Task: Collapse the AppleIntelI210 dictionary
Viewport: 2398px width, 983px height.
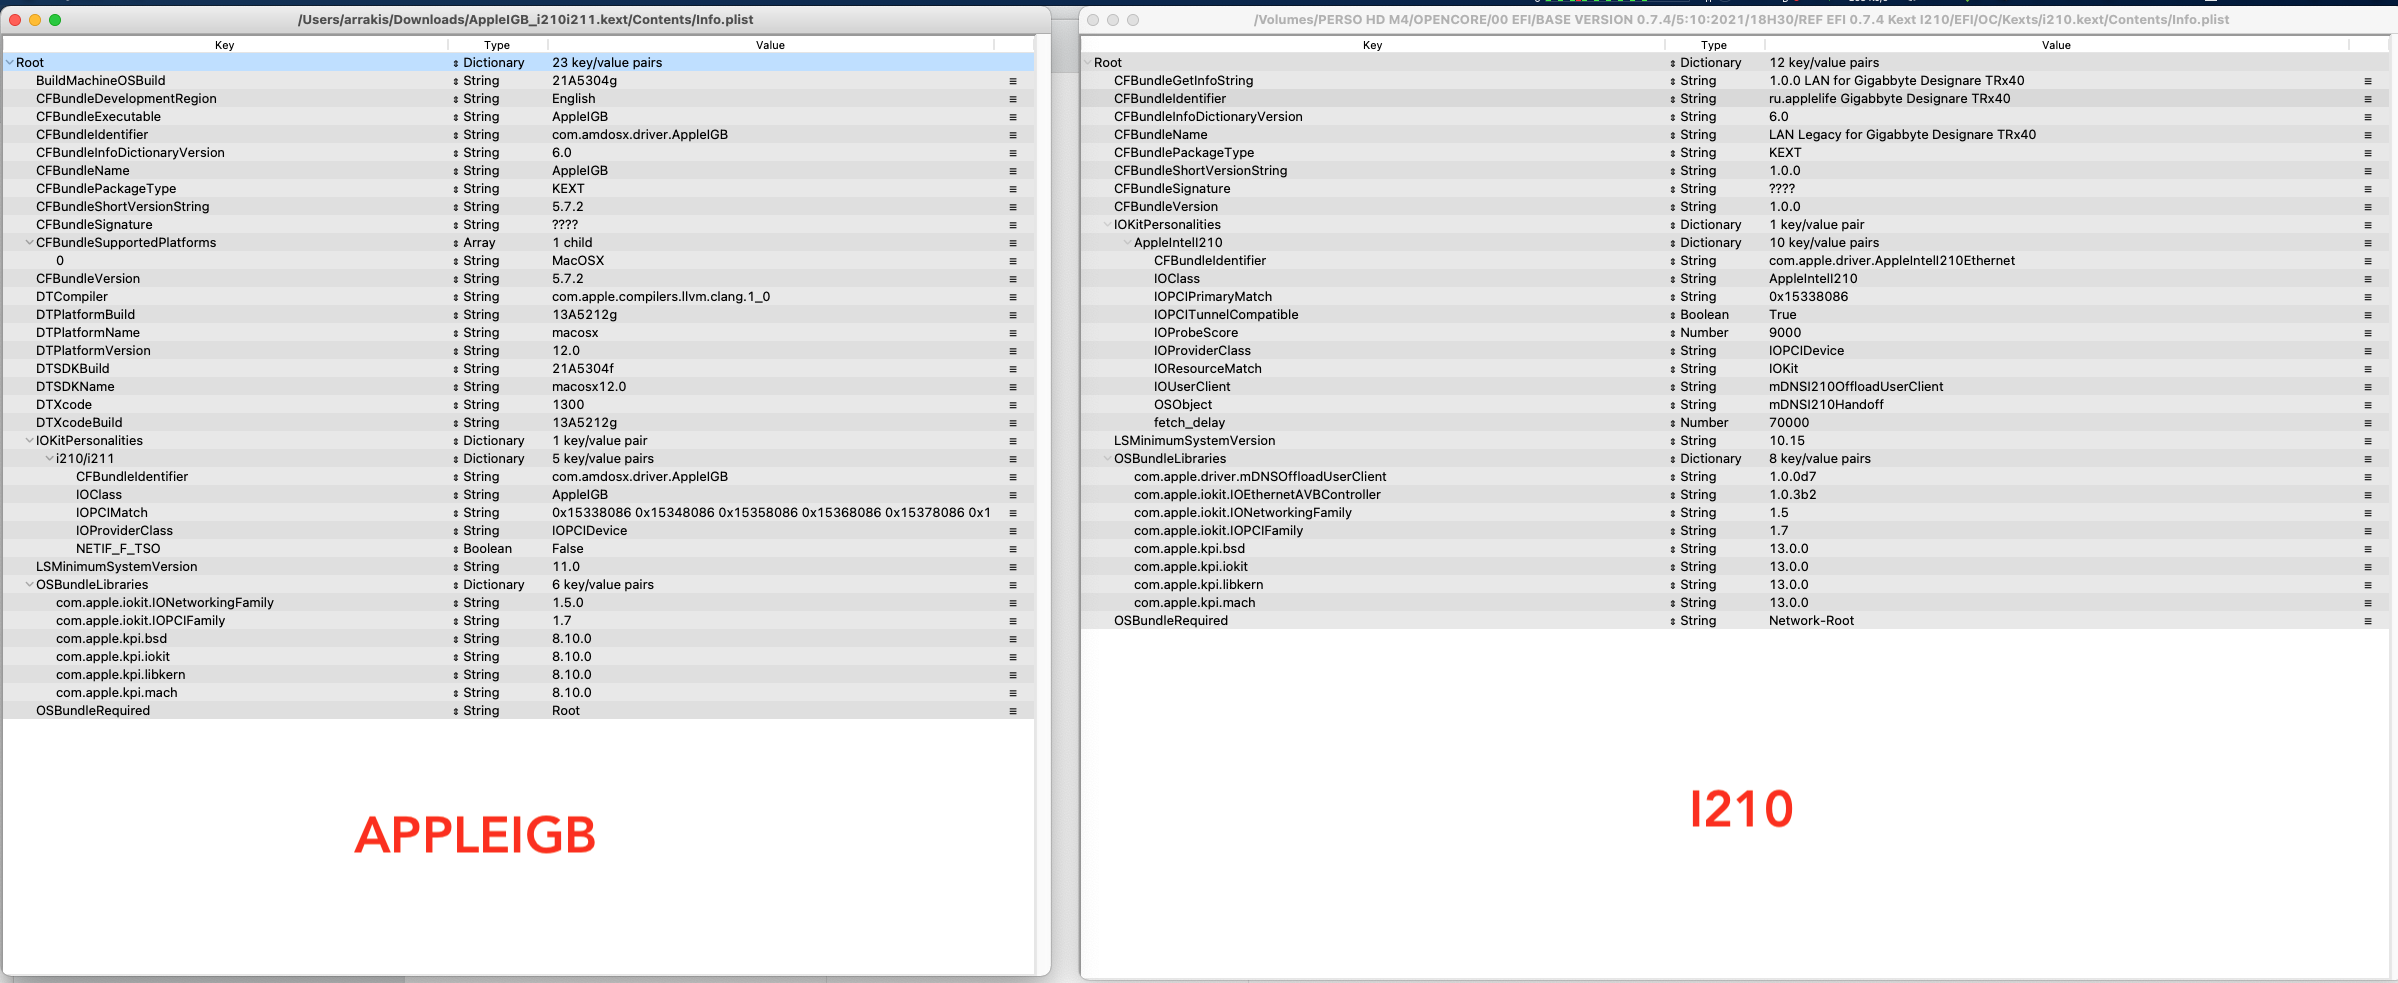Action: point(1127,243)
